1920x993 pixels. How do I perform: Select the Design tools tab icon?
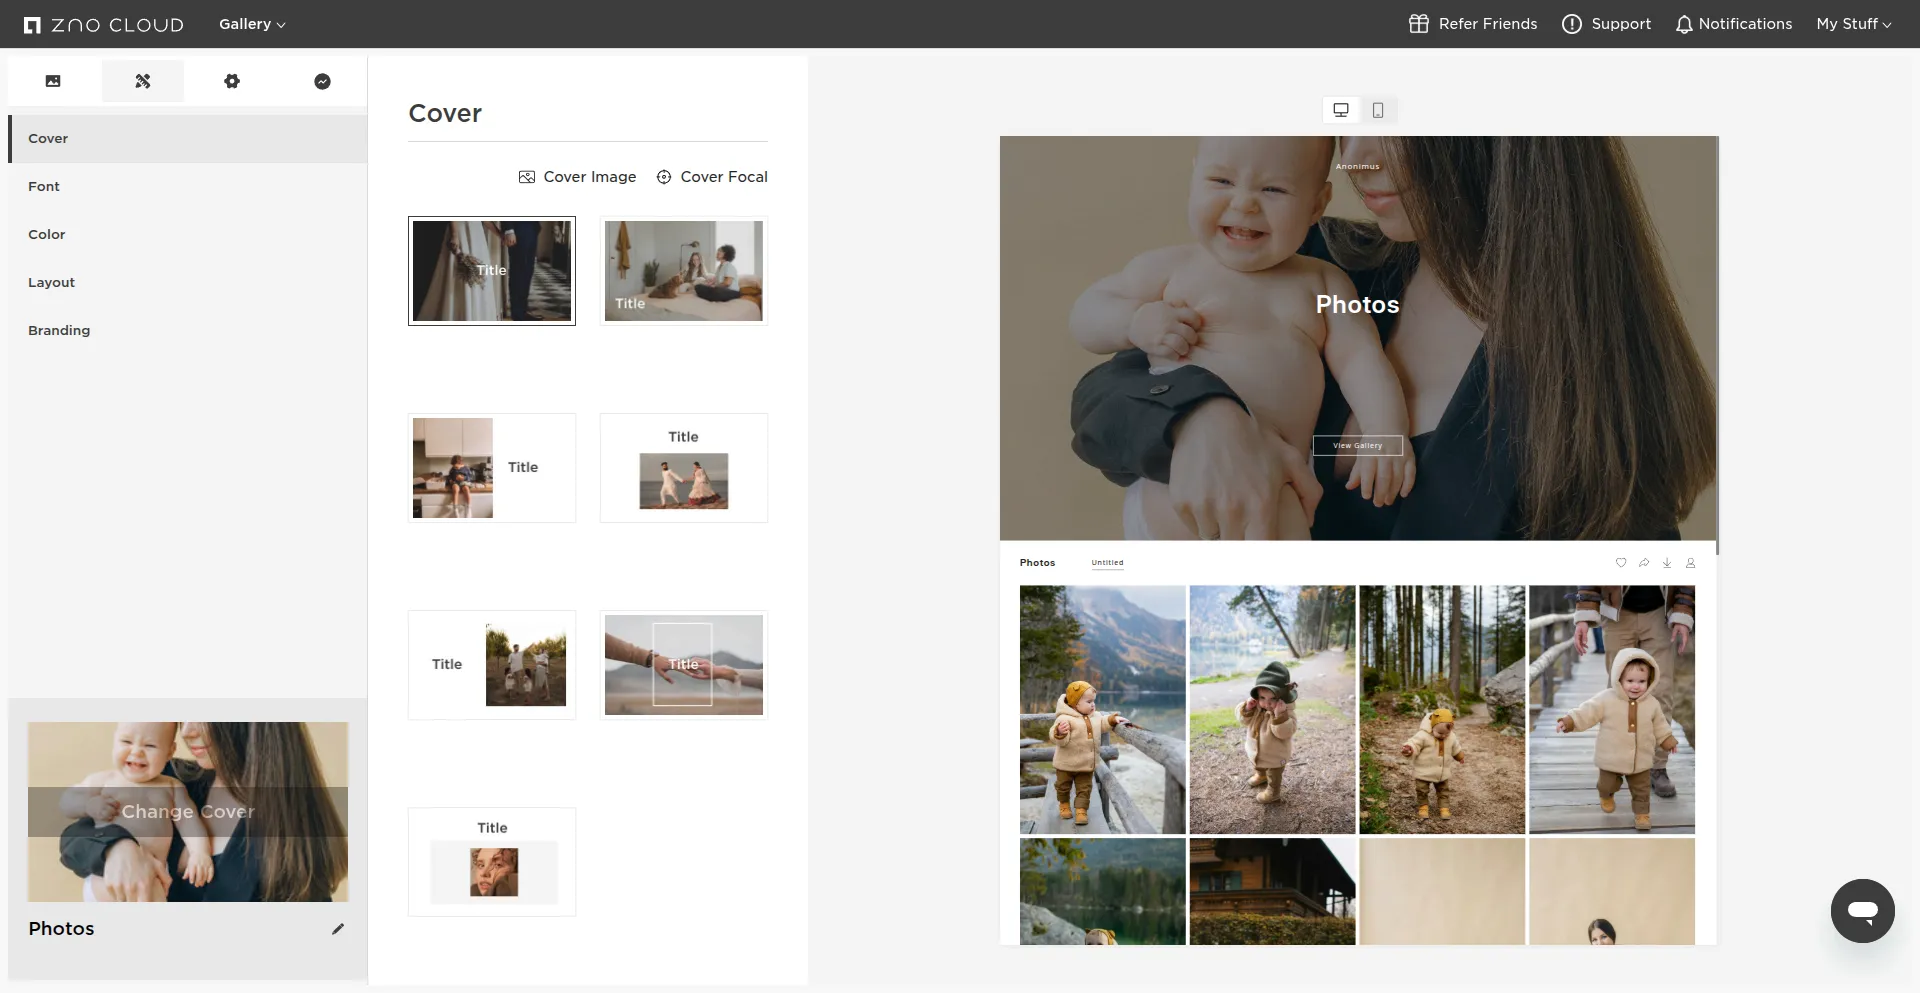(x=143, y=81)
